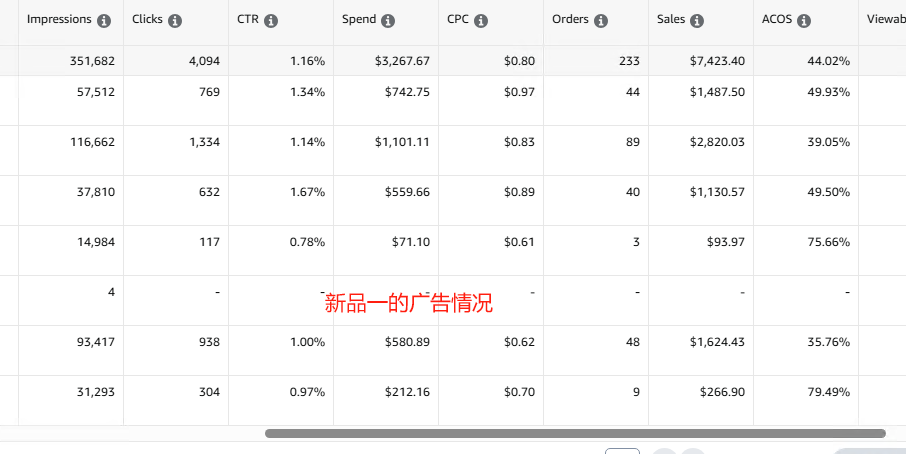906x454 pixels.
Task: Click spend cell $742.75
Action: click(407, 92)
